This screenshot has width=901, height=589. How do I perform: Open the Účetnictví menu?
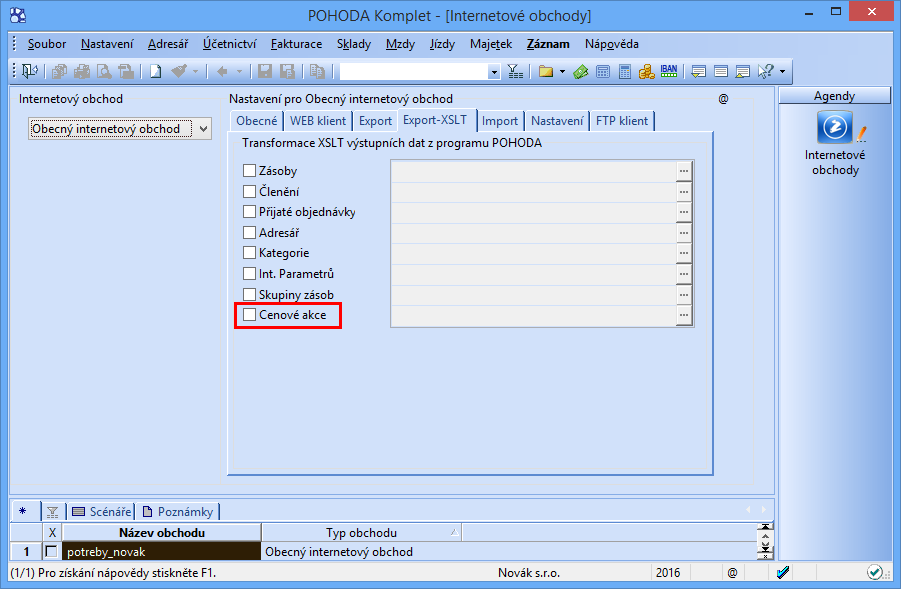229,44
